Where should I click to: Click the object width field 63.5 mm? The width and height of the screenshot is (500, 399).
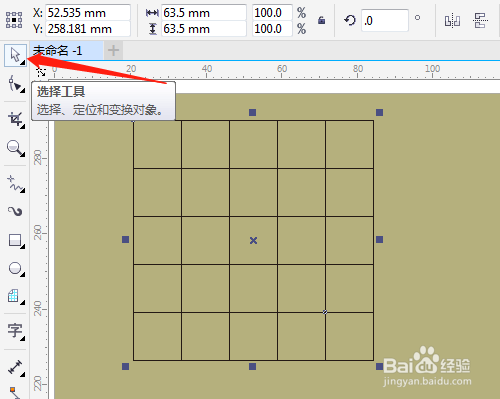pos(204,13)
